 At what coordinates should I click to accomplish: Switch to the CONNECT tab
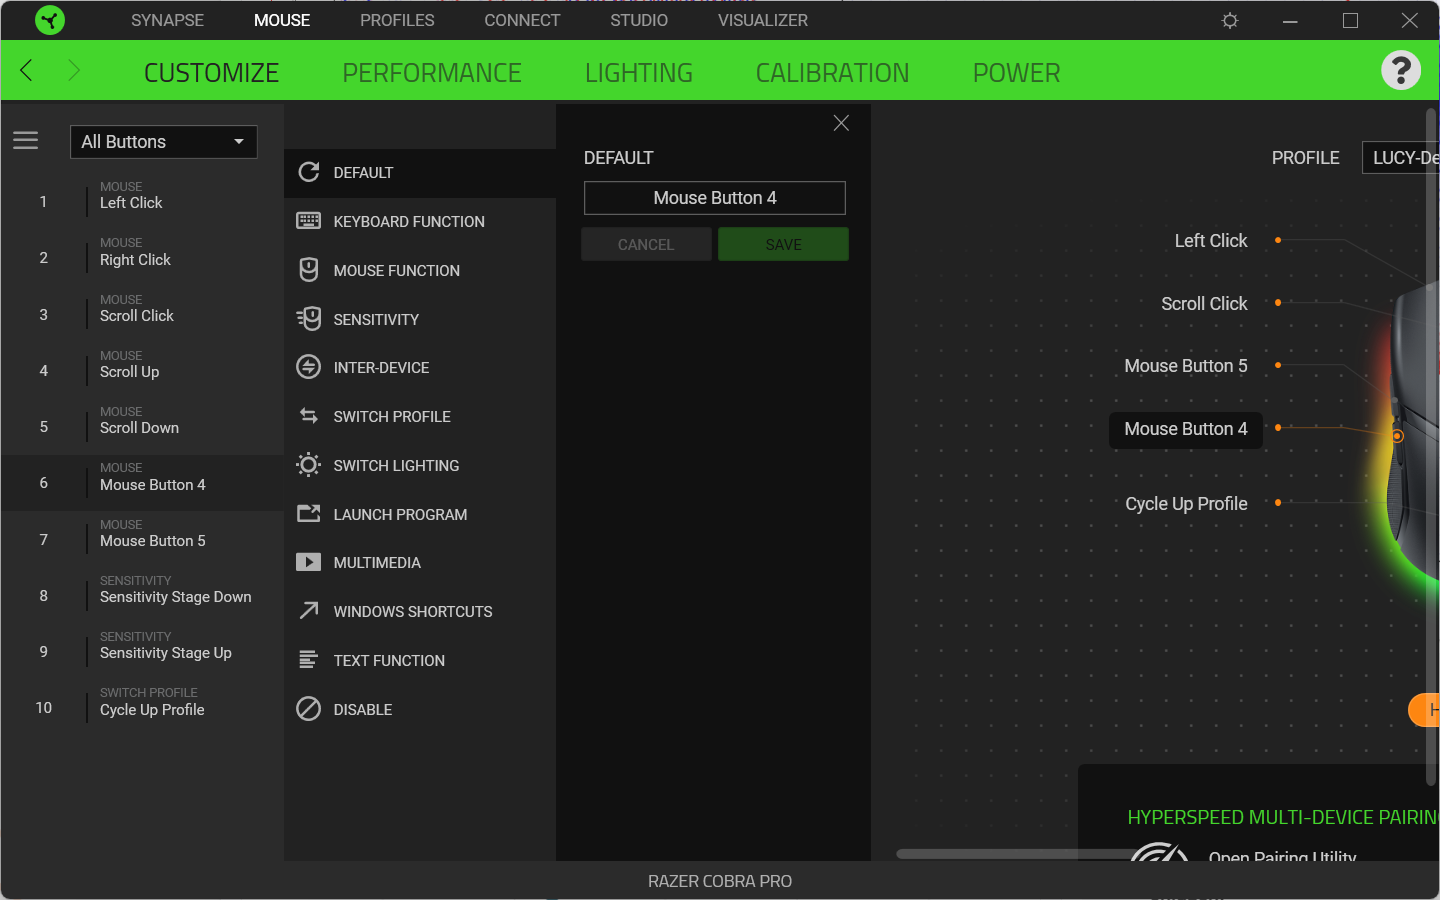[522, 20]
